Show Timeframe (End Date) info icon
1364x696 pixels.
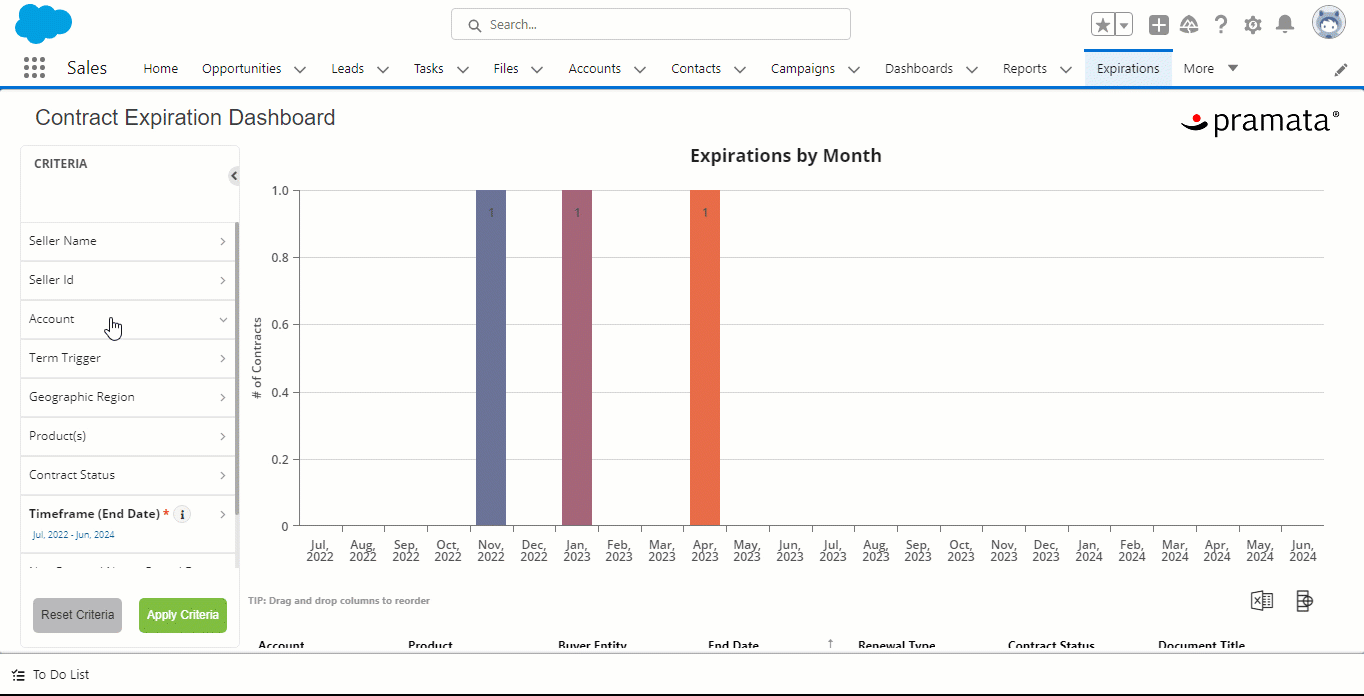[182, 514]
